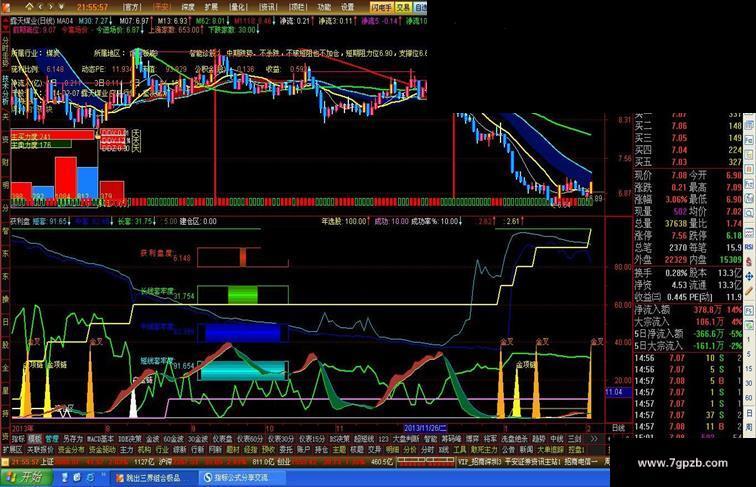Select the 大盘判断 indicator tab
This screenshot has height=487, width=756.
(406, 439)
